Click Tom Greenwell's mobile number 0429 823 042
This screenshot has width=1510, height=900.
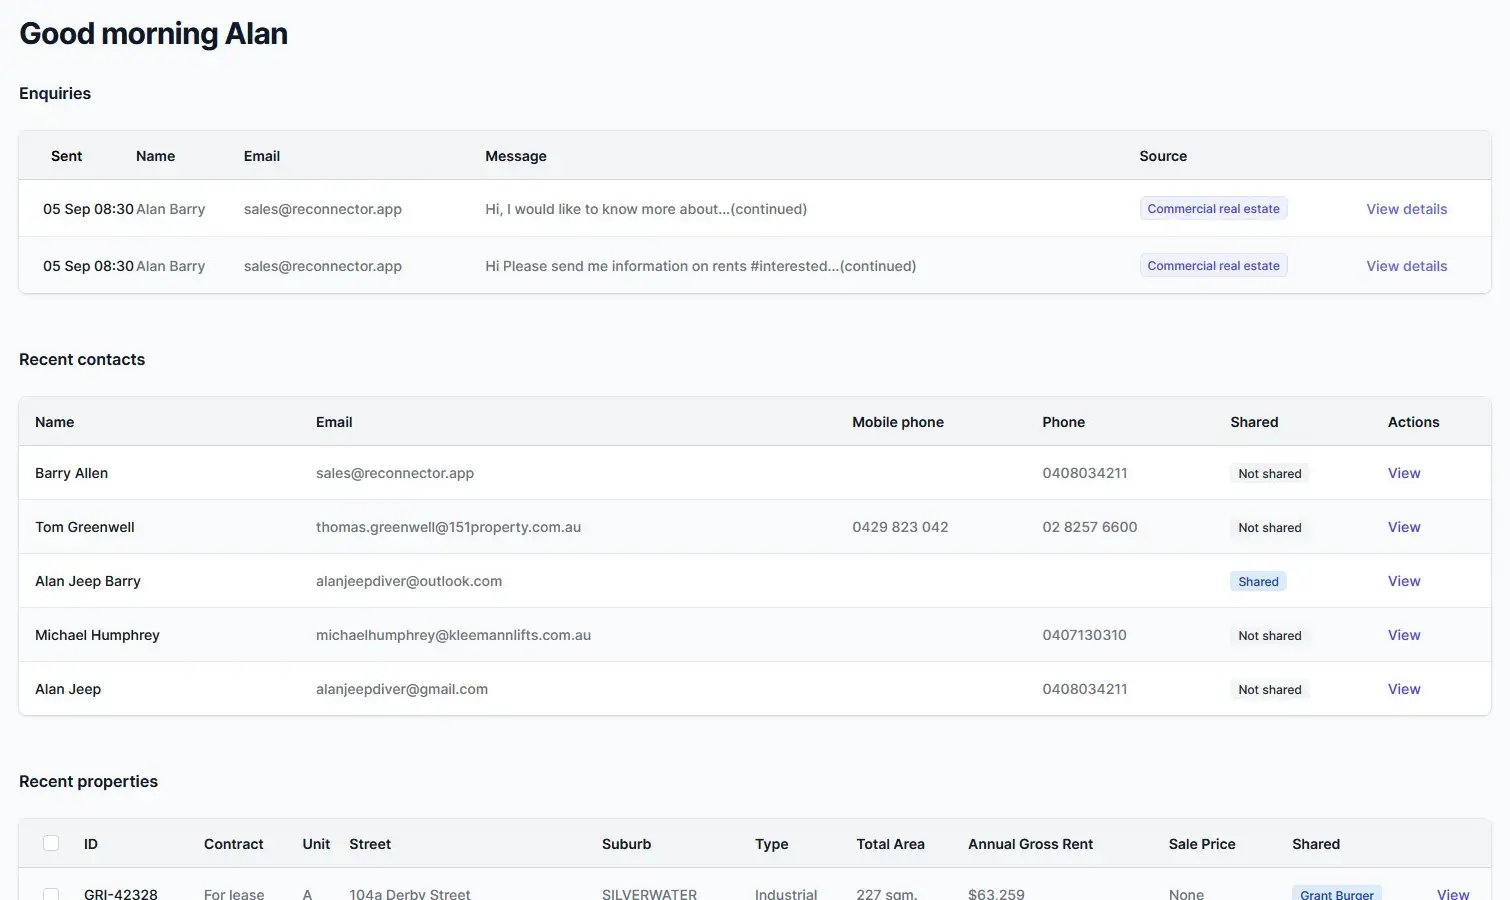[x=900, y=527]
